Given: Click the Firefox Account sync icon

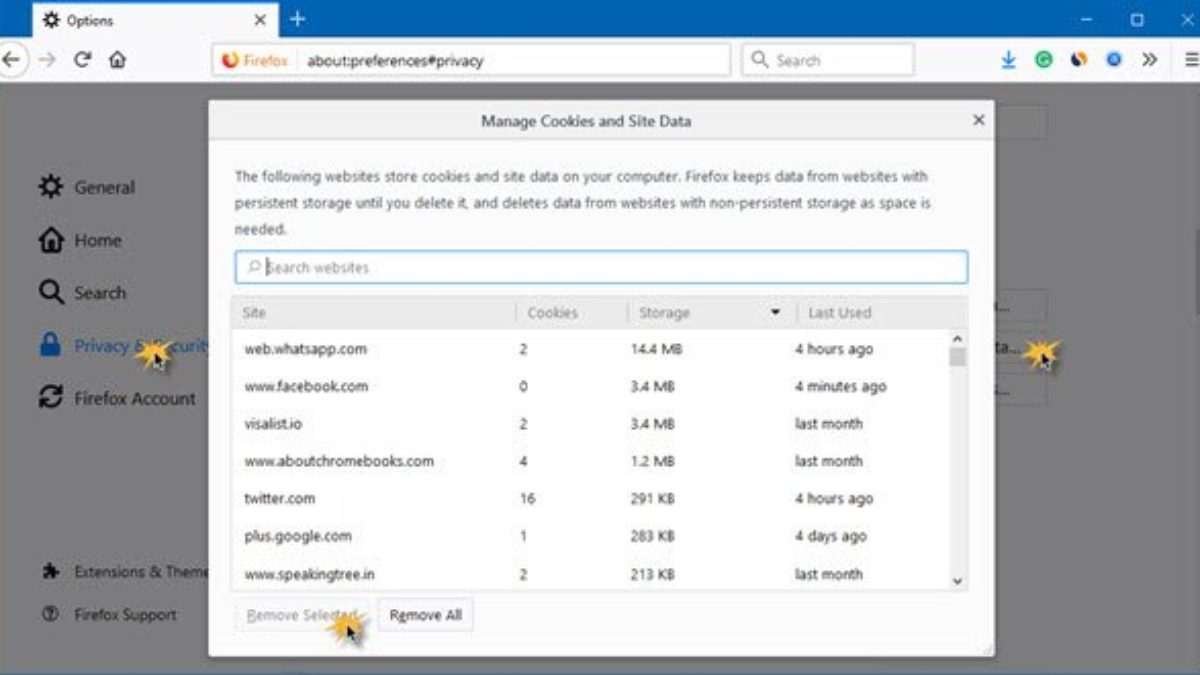Looking at the screenshot, I should 50,398.
